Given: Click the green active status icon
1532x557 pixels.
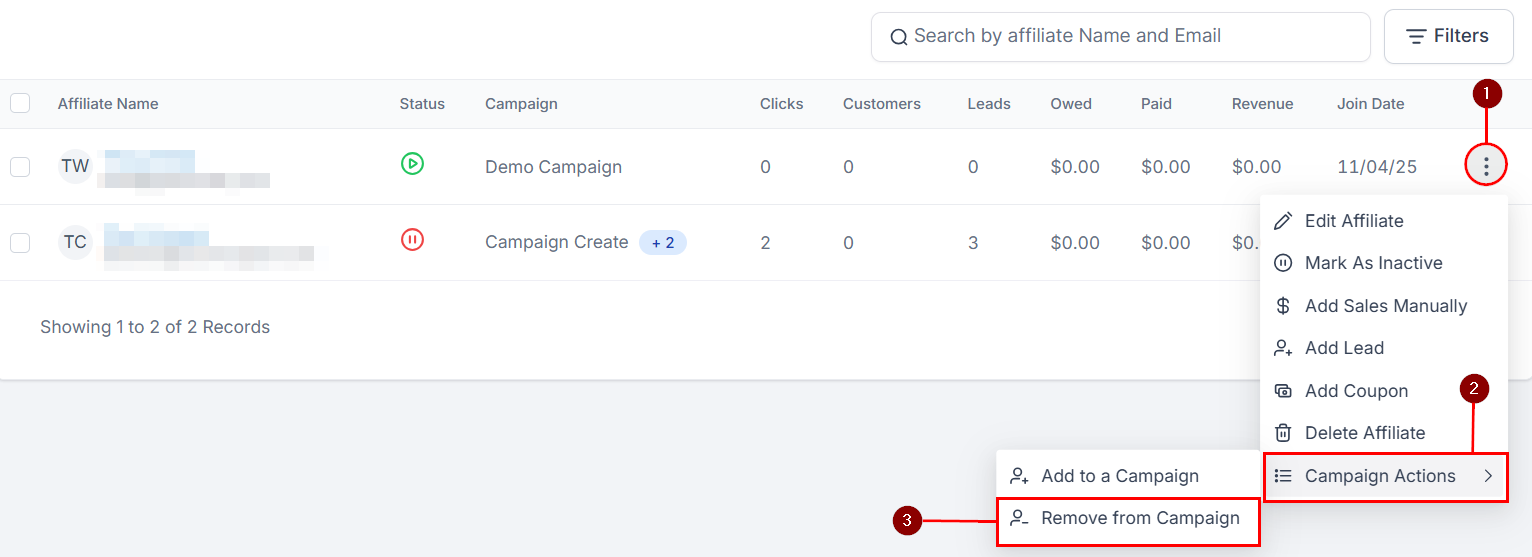Looking at the screenshot, I should 412,163.
